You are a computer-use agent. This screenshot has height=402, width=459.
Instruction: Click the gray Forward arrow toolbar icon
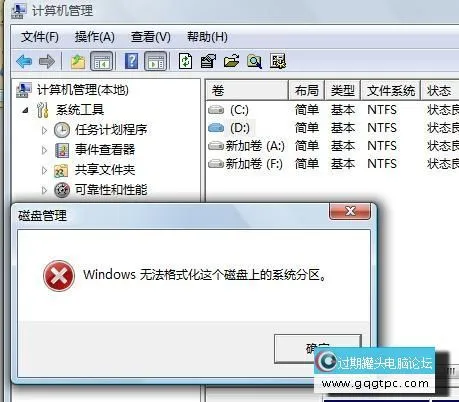coord(47,62)
